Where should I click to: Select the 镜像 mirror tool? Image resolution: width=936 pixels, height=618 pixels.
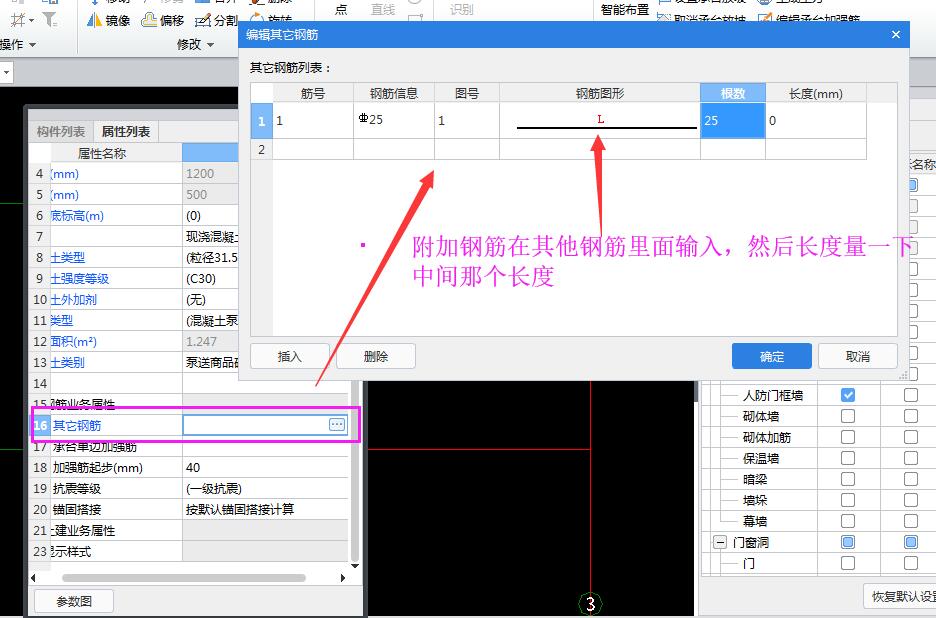pyautogui.click(x=109, y=21)
